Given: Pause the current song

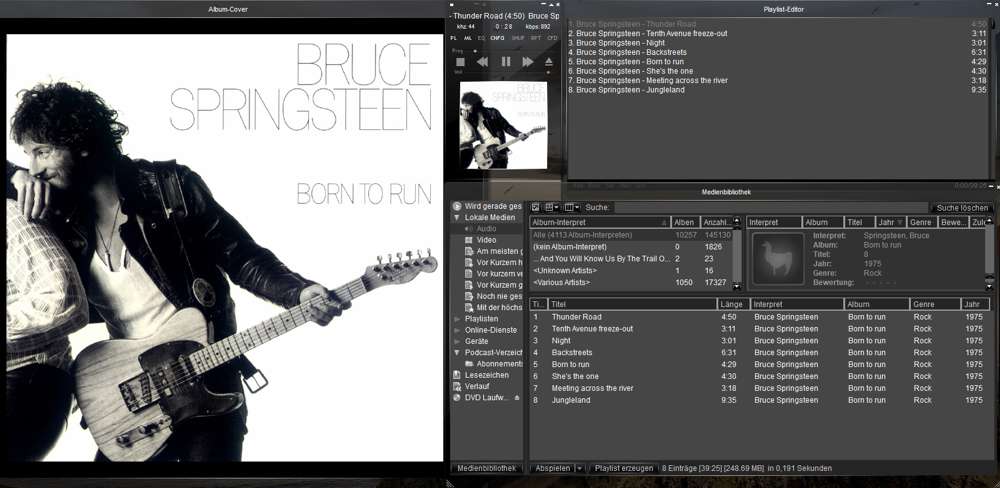Looking at the screenshot, I should pyautogui.click(x=505, y=62).
